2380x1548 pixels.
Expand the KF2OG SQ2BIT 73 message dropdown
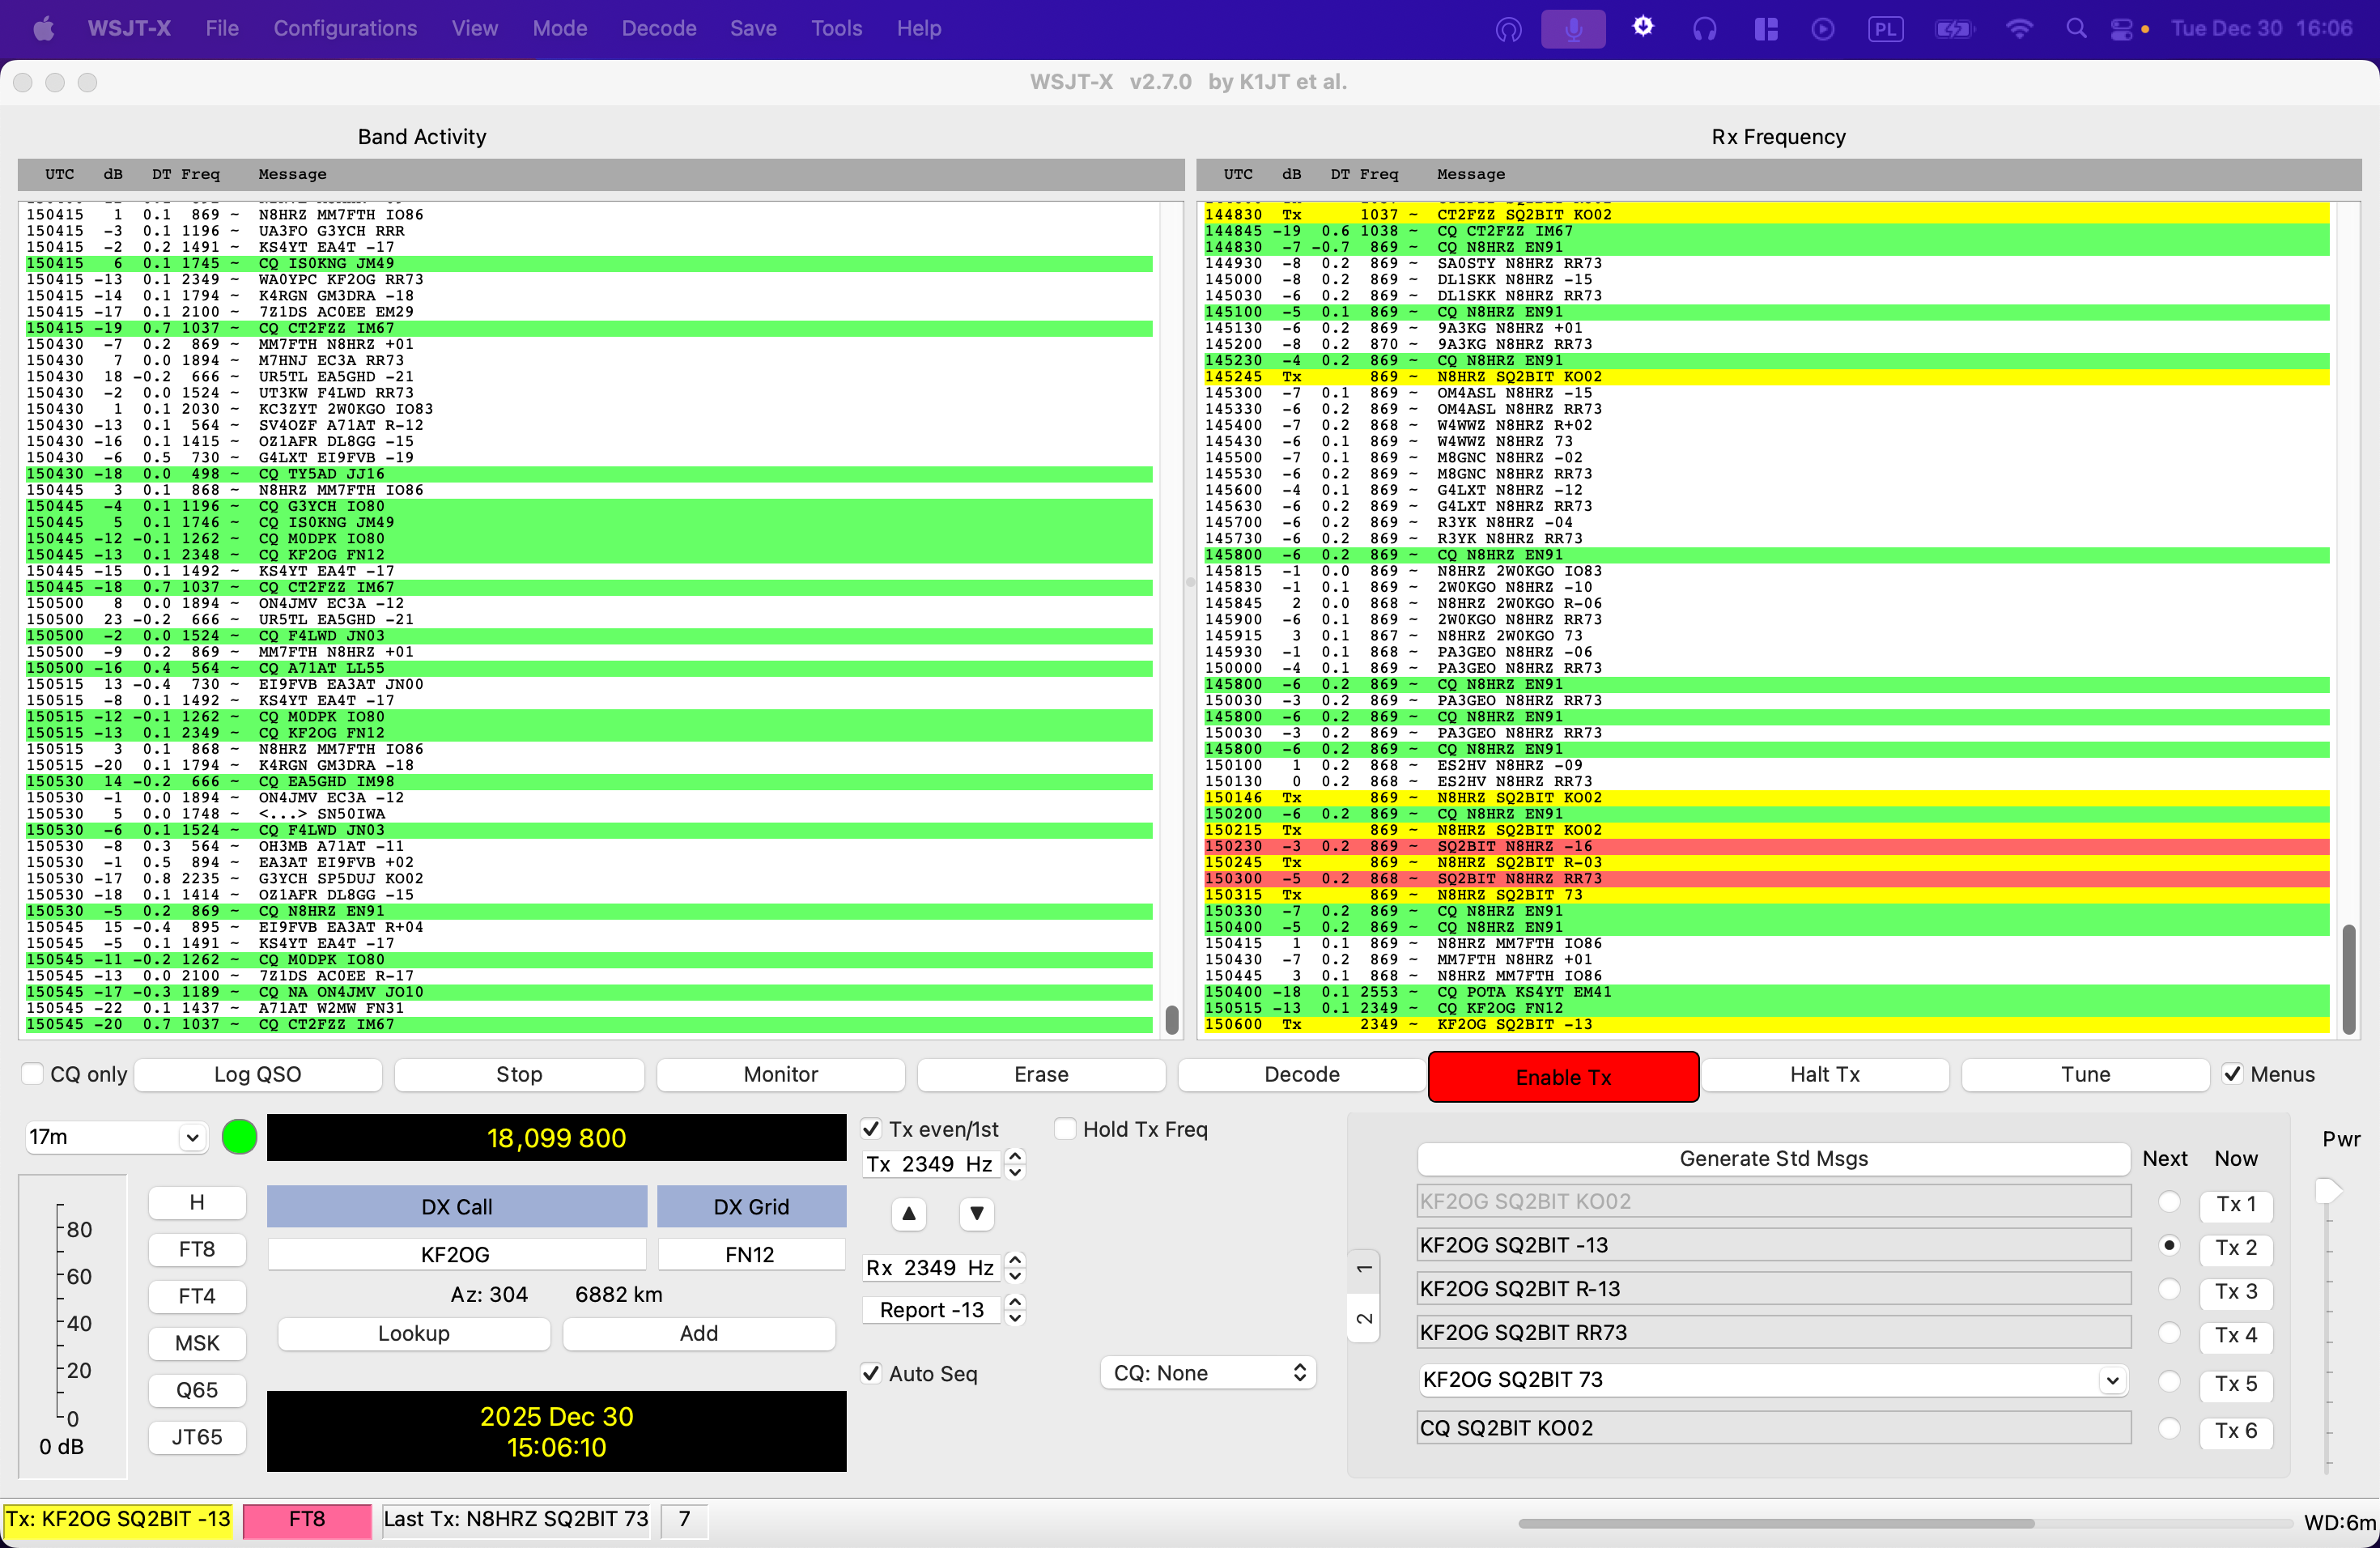click(x=2111, y=1380)
